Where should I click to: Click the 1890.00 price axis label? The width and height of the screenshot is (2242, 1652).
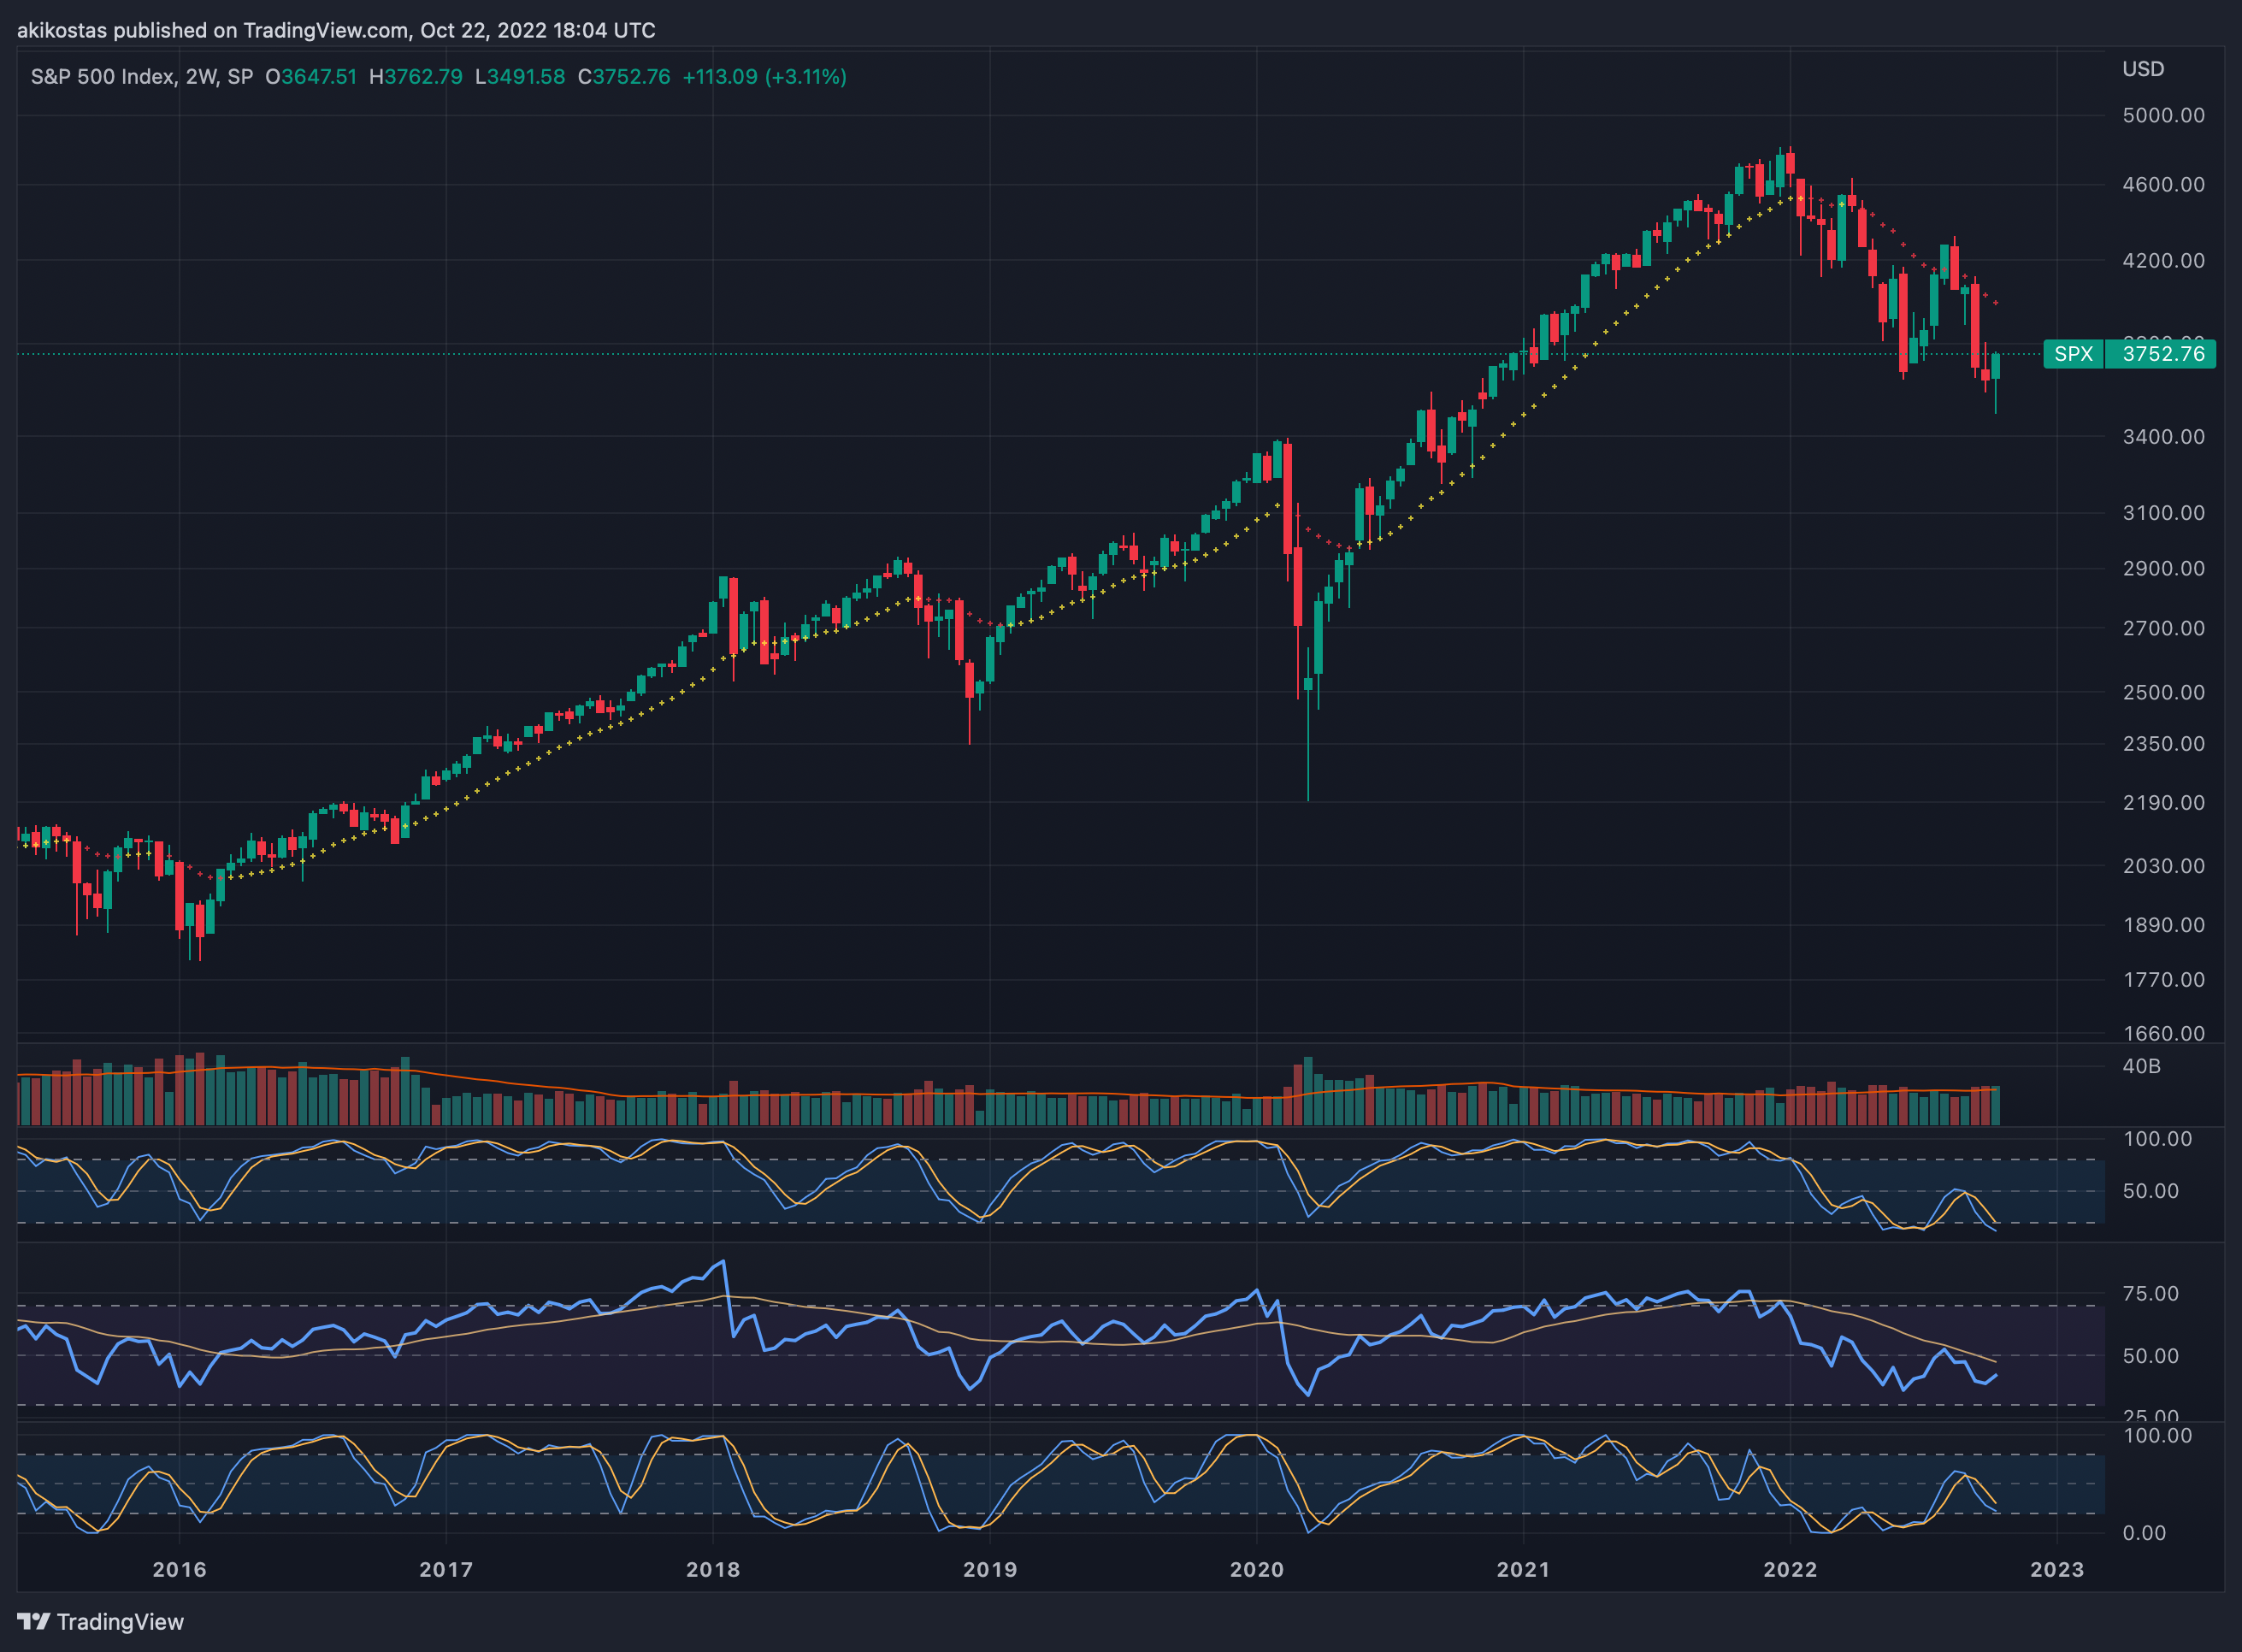2164,925
